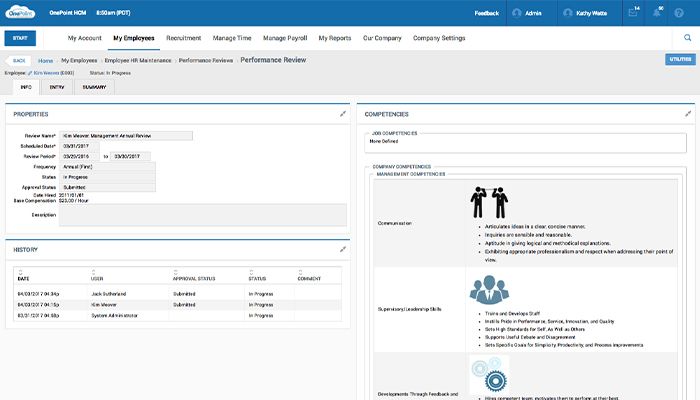Click the OnePoint cloud logo
Image resolution: width=700 pixels, height=400 pixels.
20,12
